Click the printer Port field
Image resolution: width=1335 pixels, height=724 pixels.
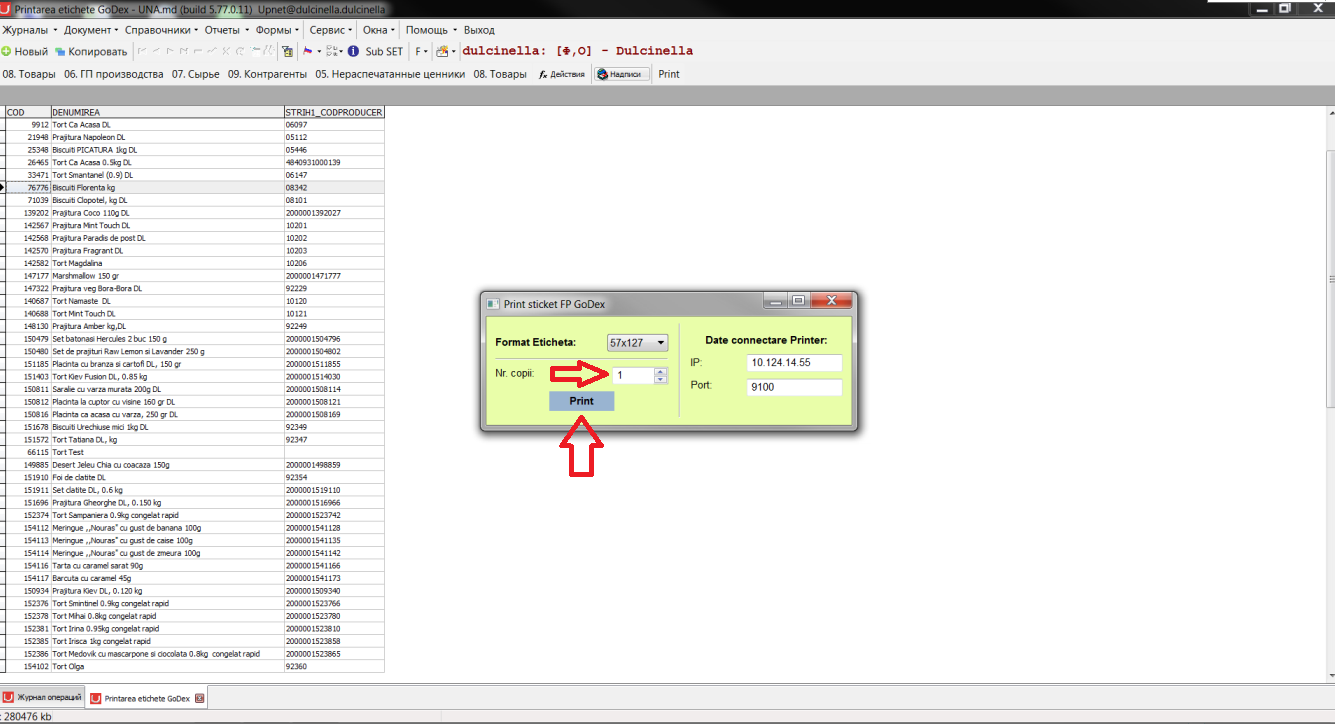pyautogui.click(x=795, y=387)
